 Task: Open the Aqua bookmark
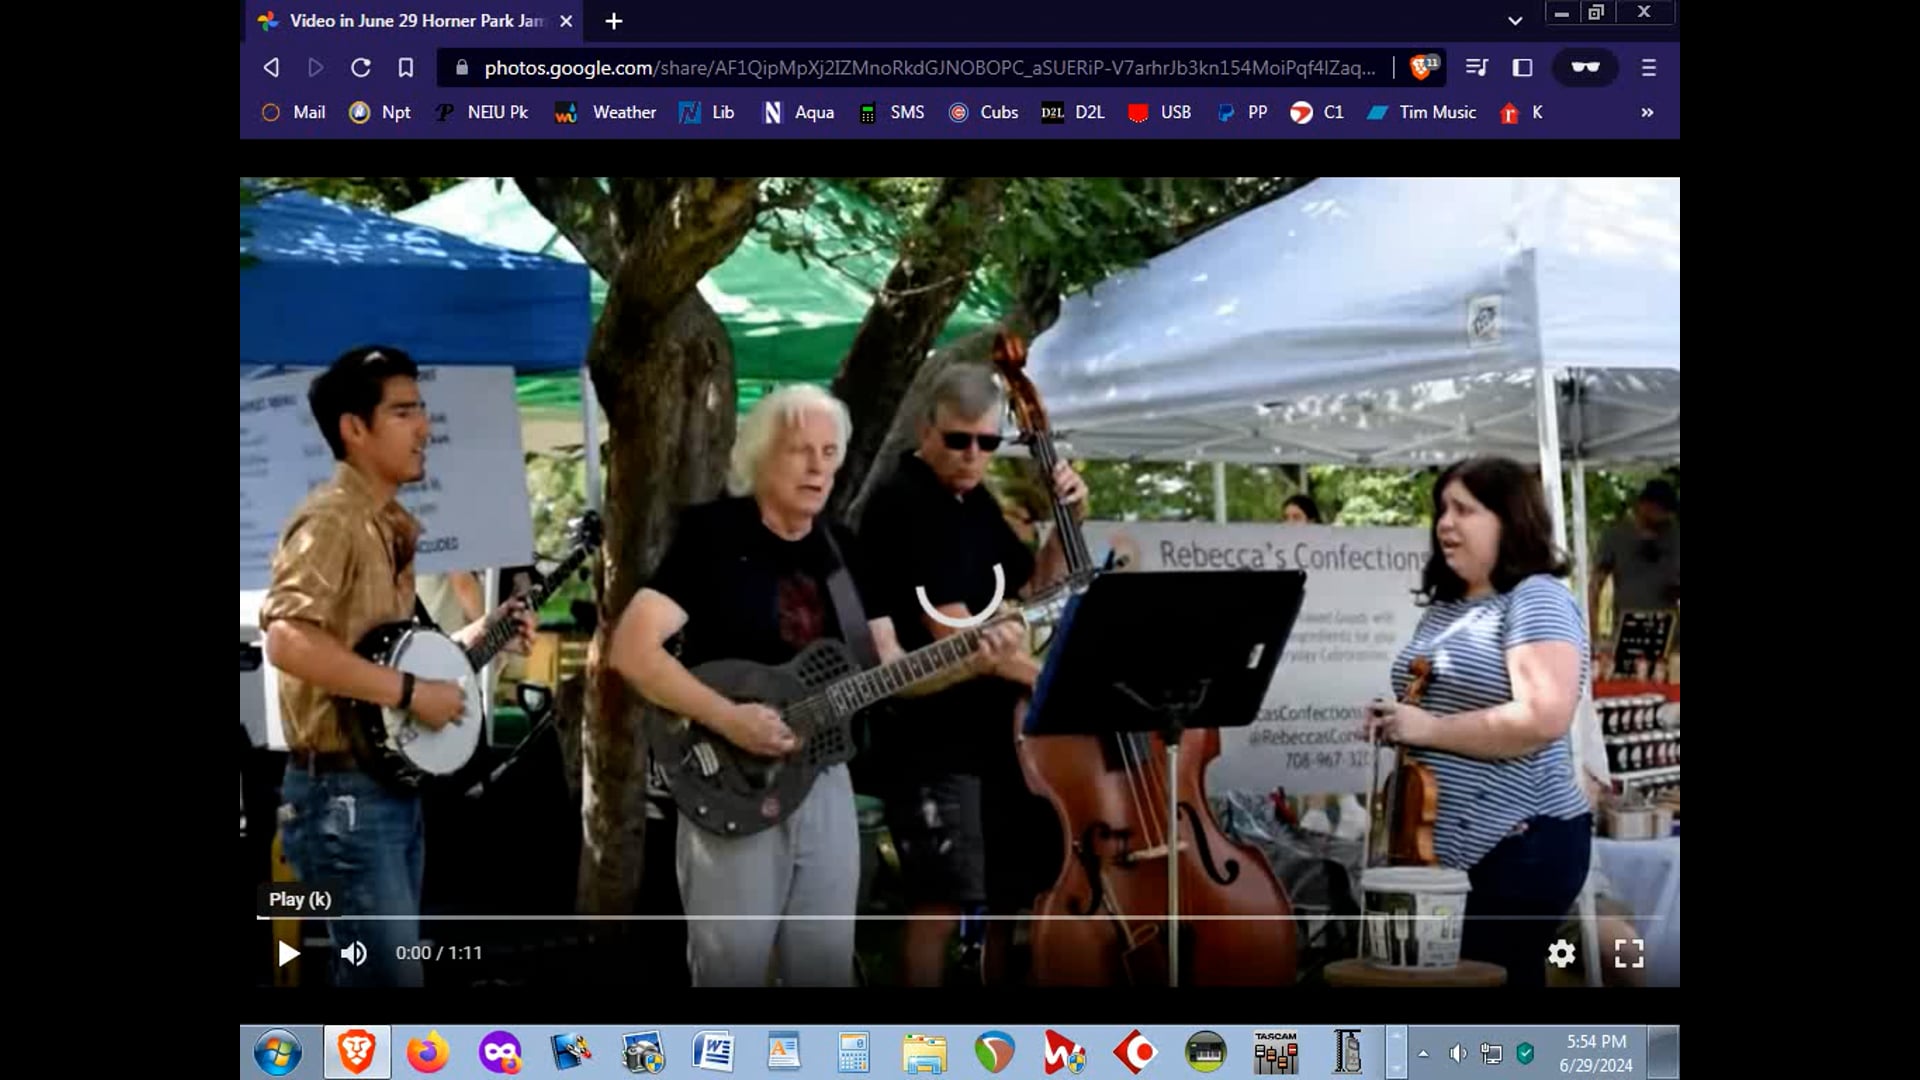tap(798, 112)
